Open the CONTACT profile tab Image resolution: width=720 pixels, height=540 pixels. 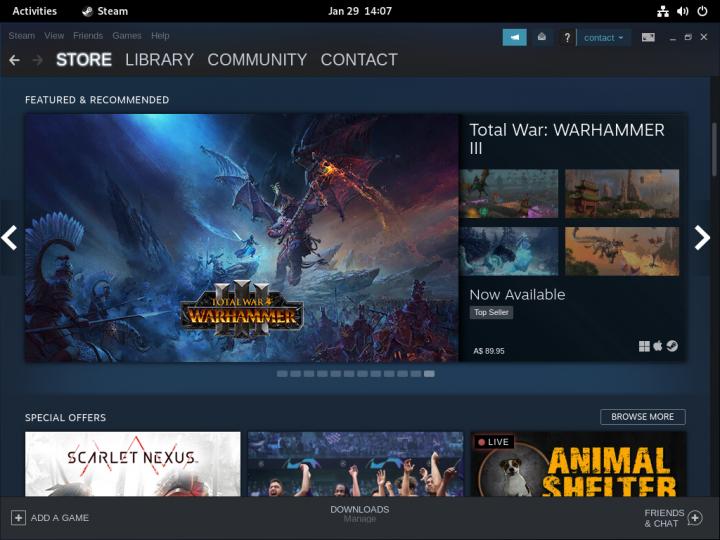359,60
